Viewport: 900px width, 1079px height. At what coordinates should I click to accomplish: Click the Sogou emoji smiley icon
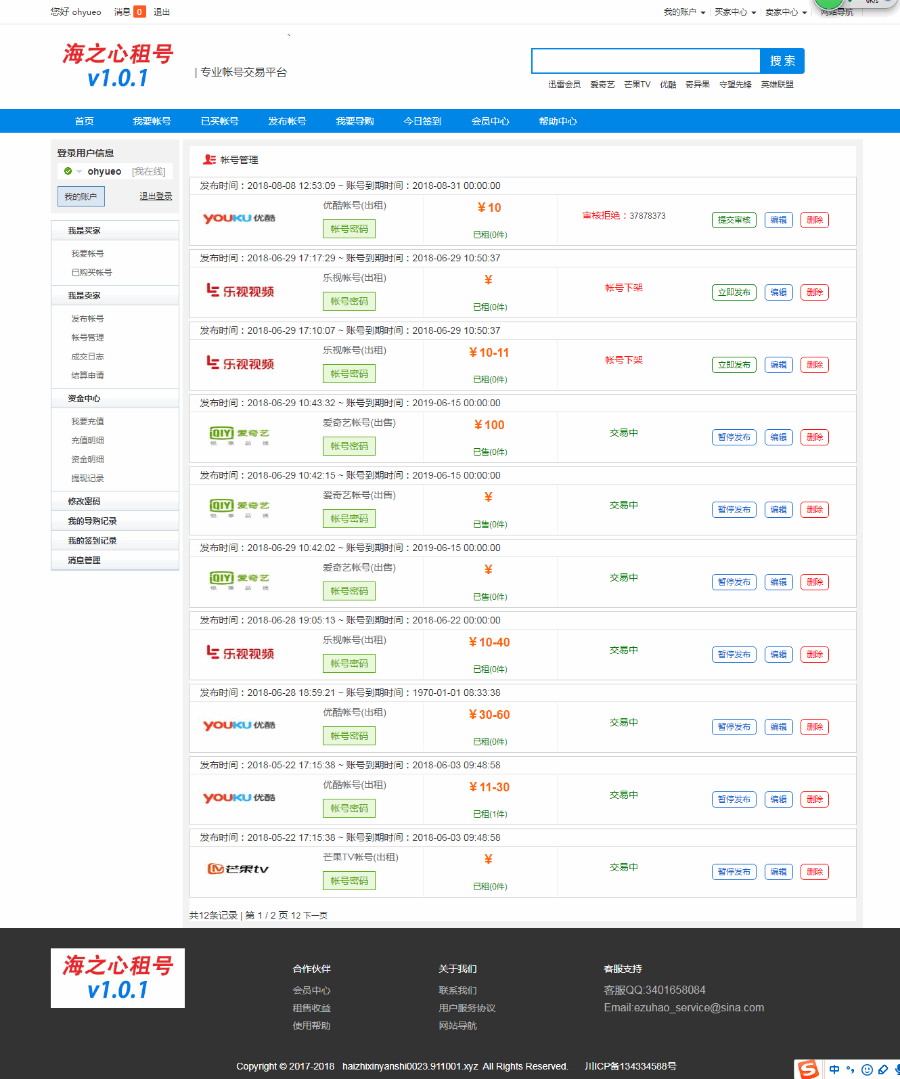click(x=867, y=1069)
